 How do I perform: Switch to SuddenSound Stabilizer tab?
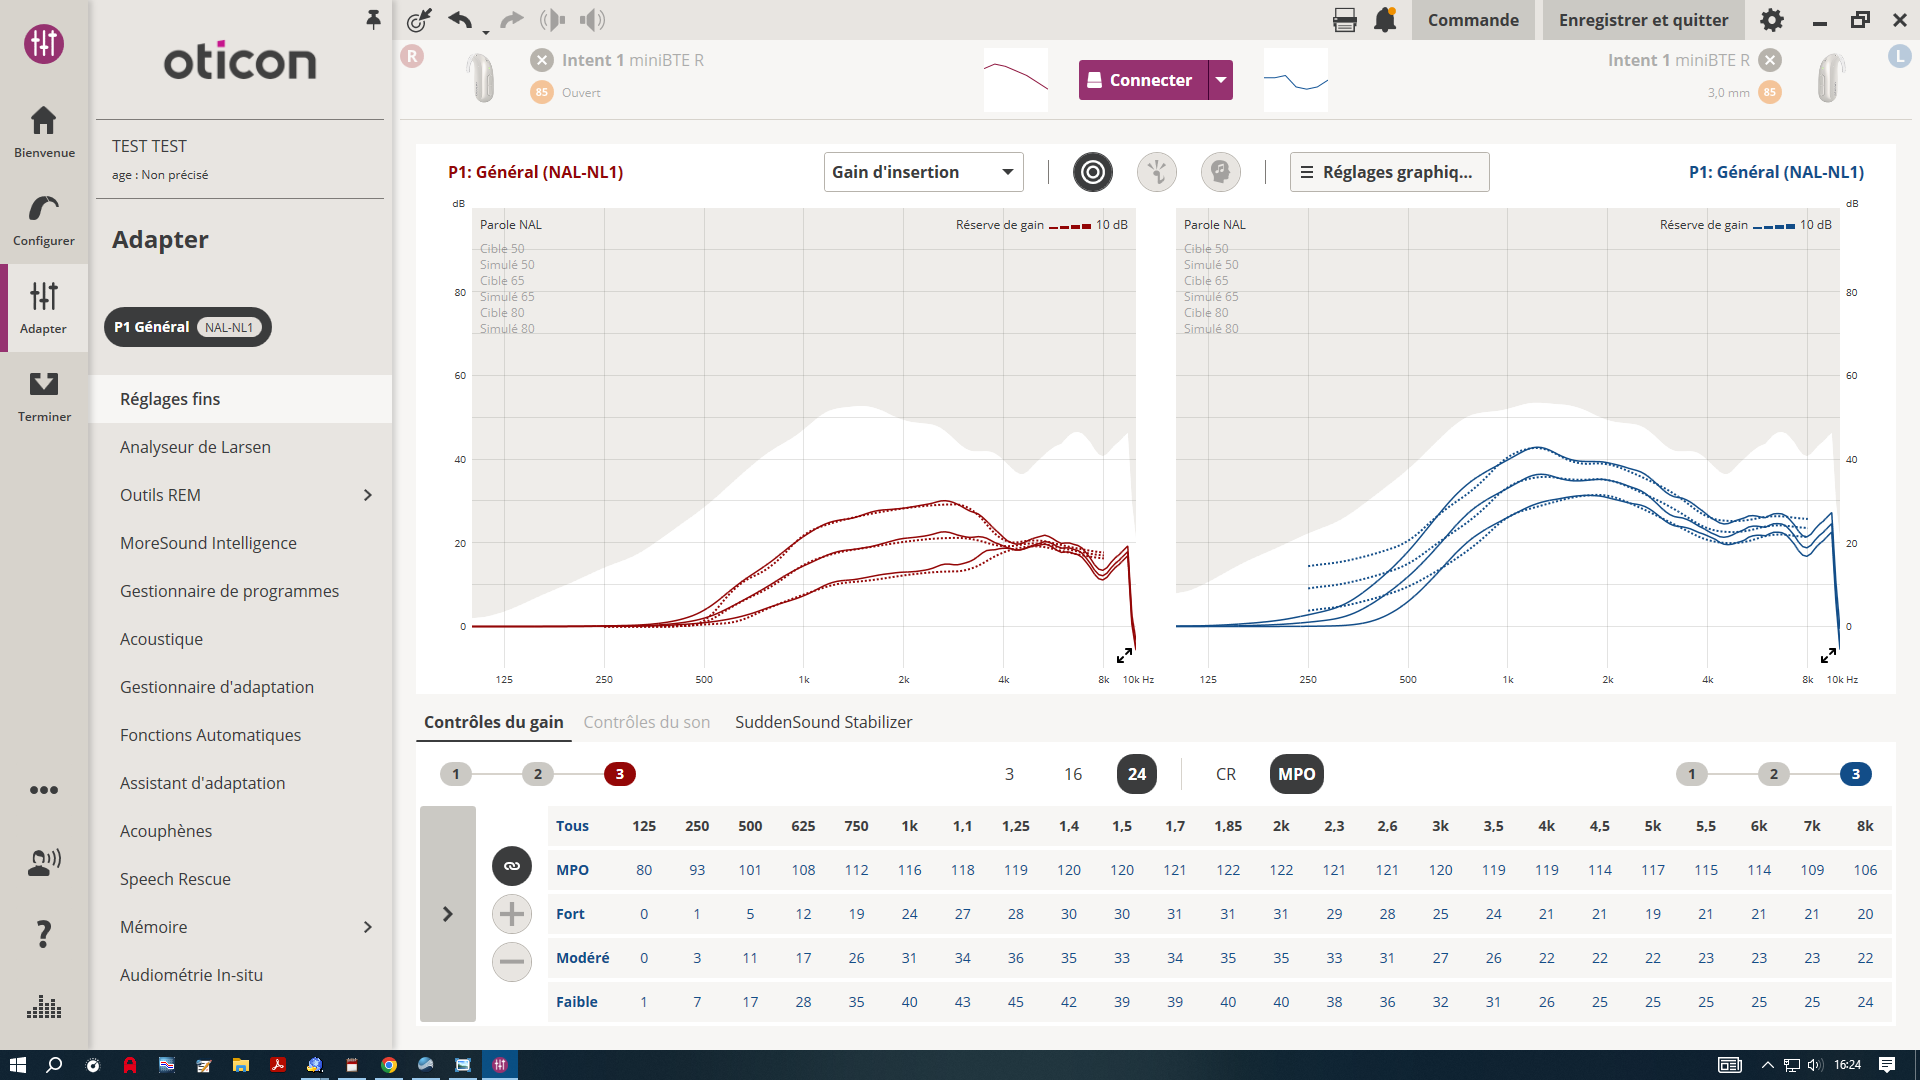[x=823, y=722]
